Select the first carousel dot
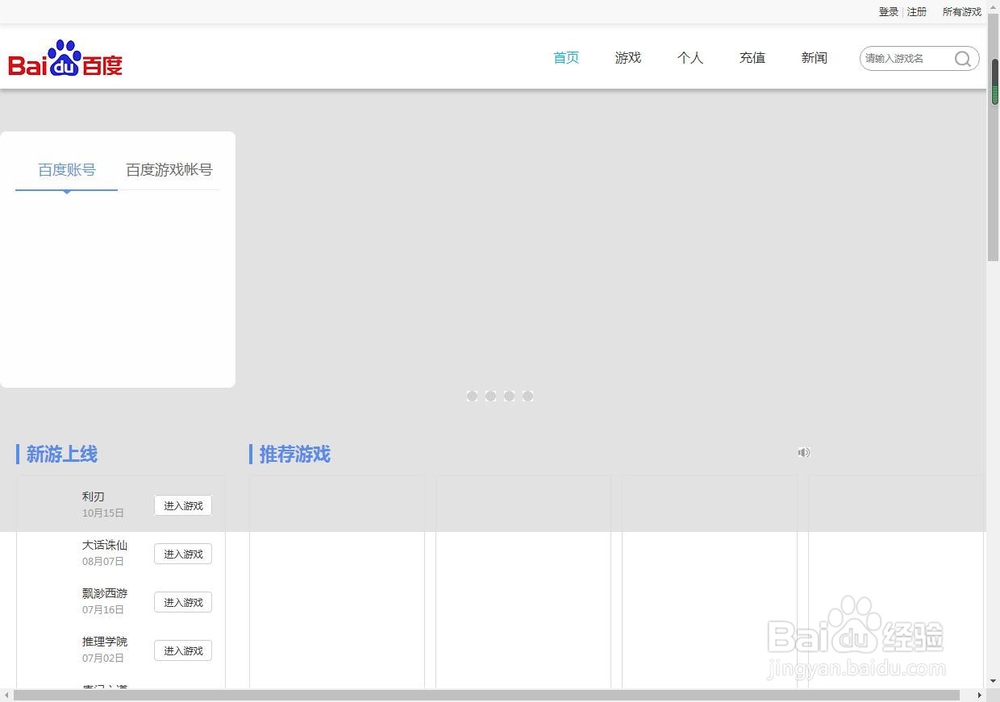The height and width of the screenshot is (702, 1000). pos(471,396)
